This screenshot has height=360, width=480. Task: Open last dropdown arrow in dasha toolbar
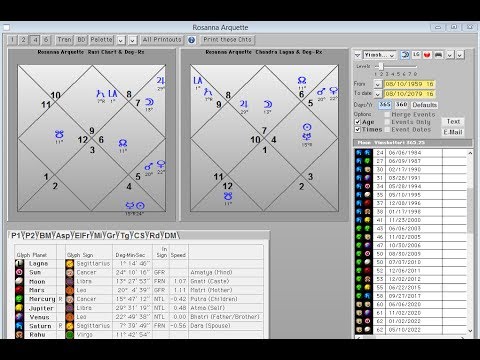(460, 55)
